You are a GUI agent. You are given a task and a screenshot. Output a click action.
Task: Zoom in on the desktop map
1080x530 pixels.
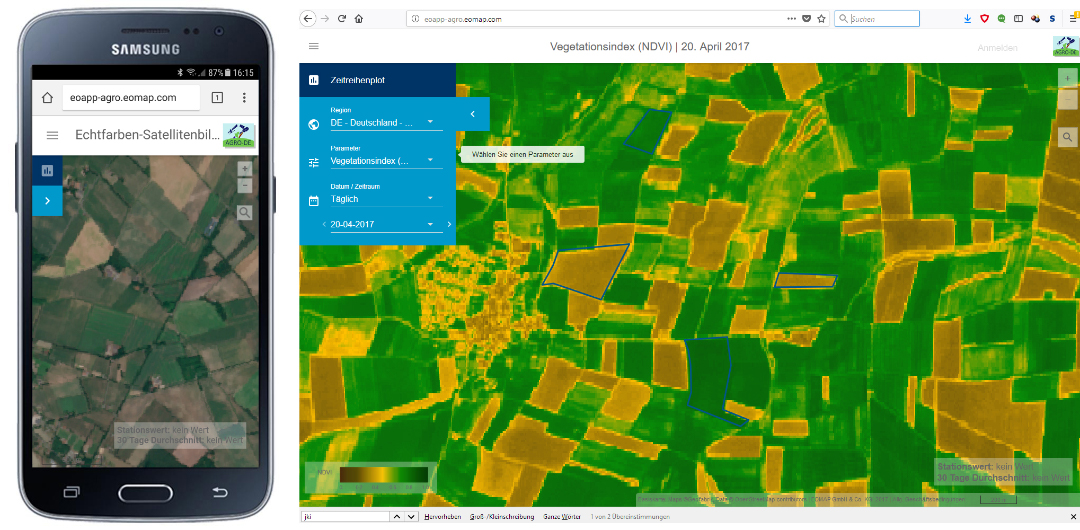[x=1067, y=79]
